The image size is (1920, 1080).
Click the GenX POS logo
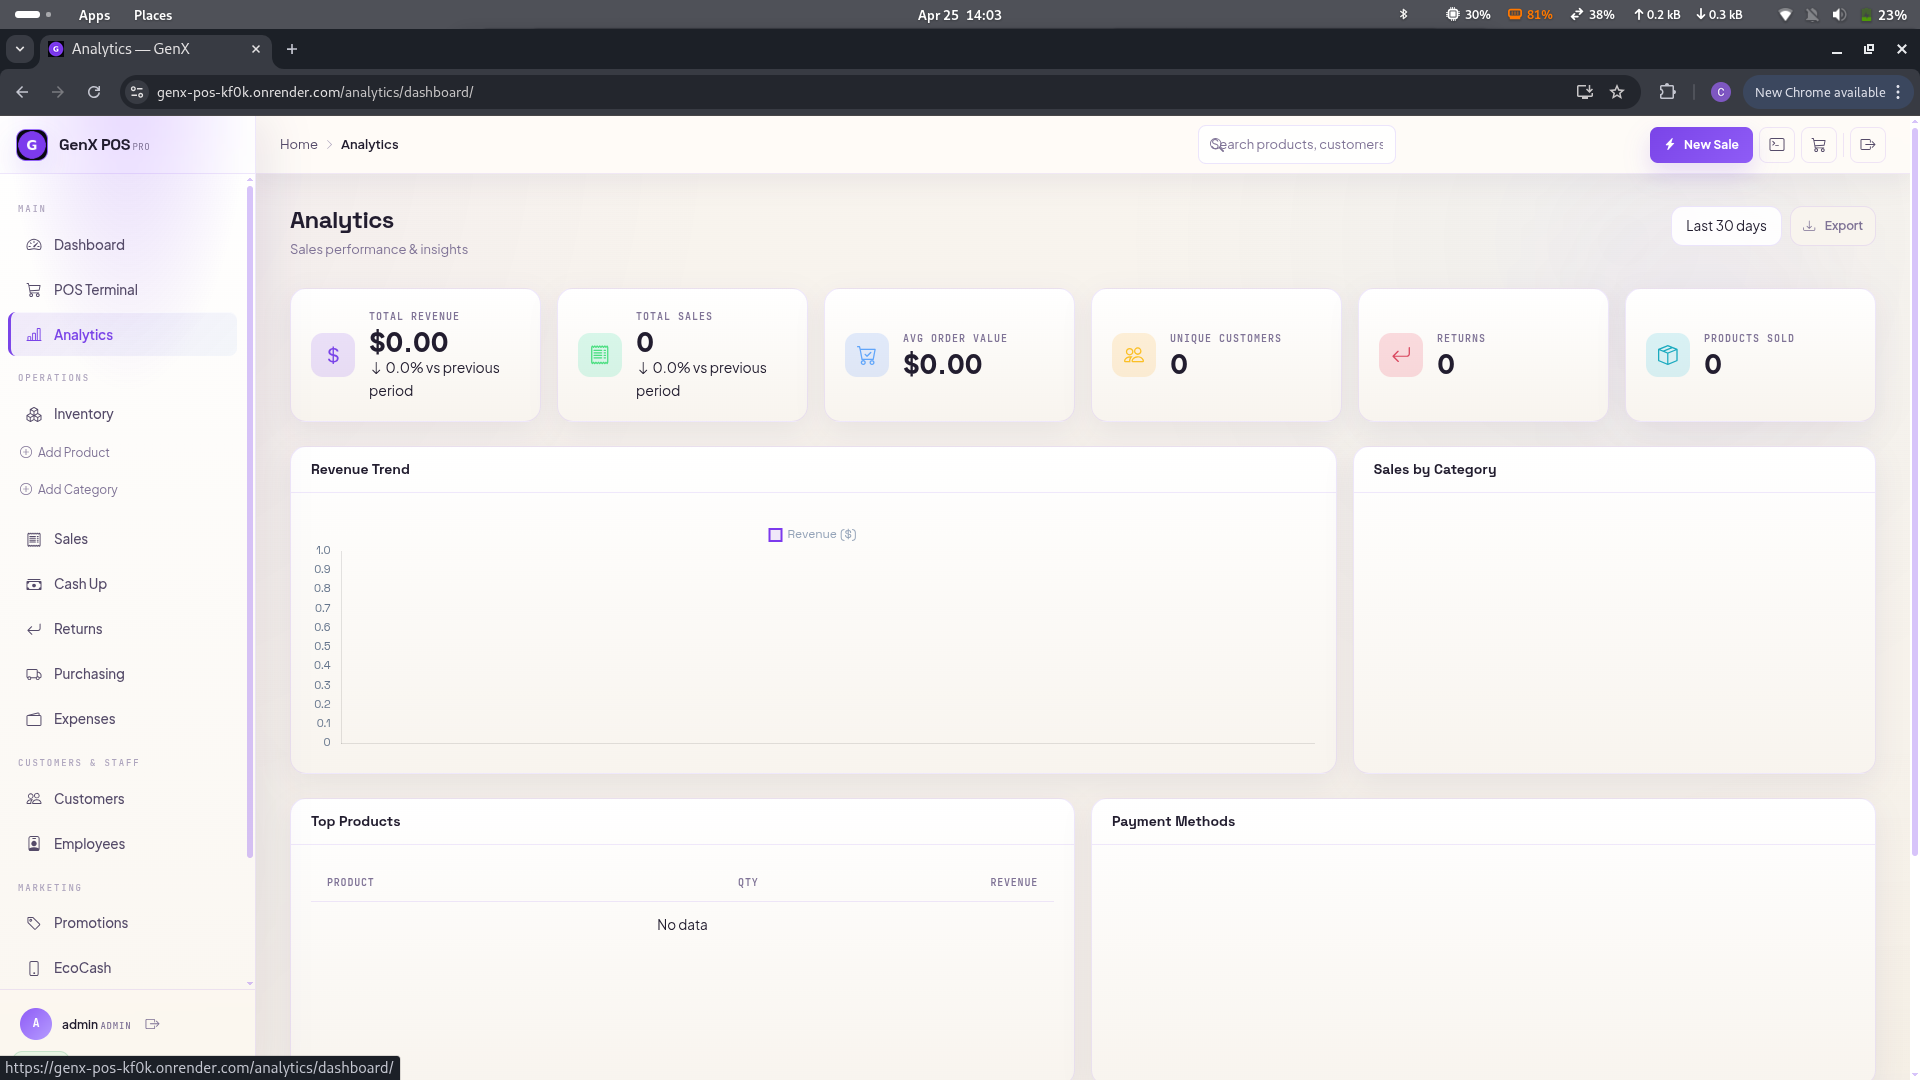tap(32, 145)
